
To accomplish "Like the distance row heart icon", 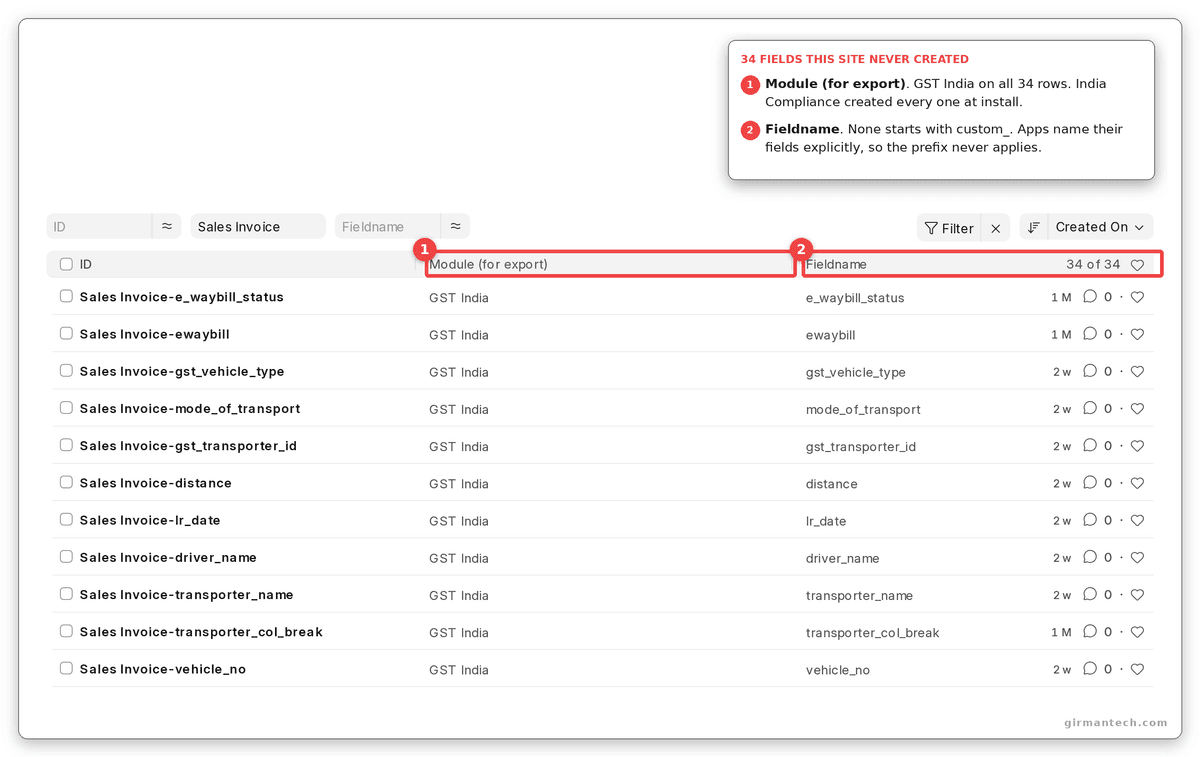I will (x=1137, y=483).
